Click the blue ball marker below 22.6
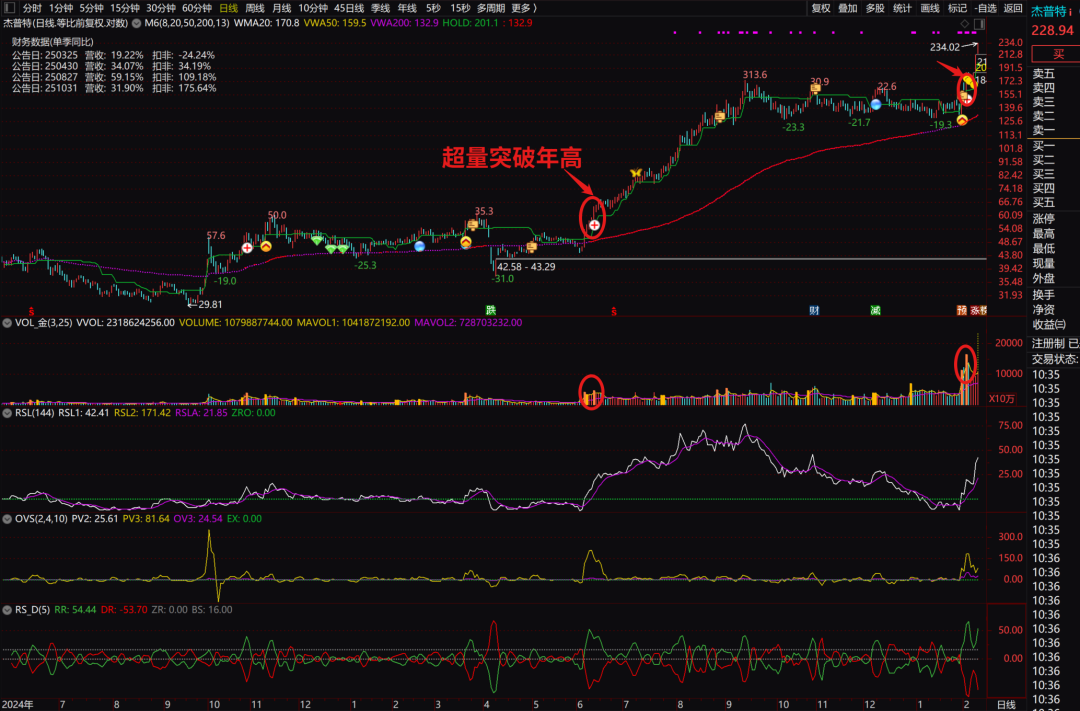The width and height of the screenshot is (1080, 711). [x=875, y=105]
